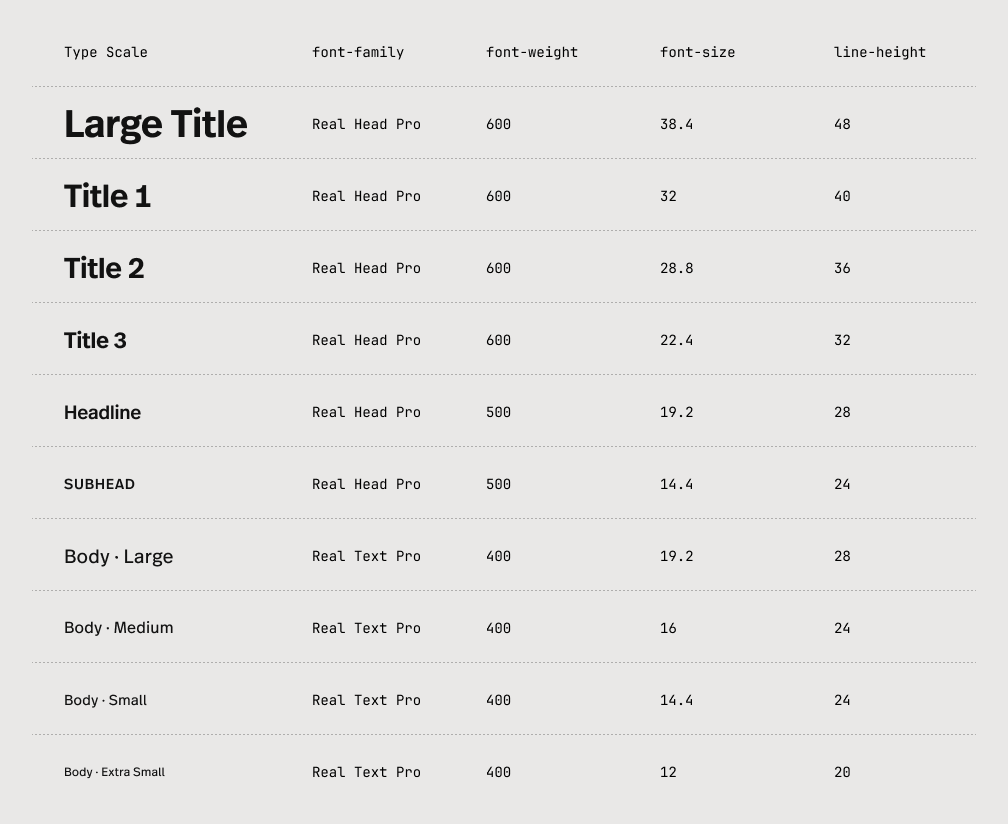Click the Body · Large sample text
This screenshot has height=824, width=1008.
pos(118,556)
